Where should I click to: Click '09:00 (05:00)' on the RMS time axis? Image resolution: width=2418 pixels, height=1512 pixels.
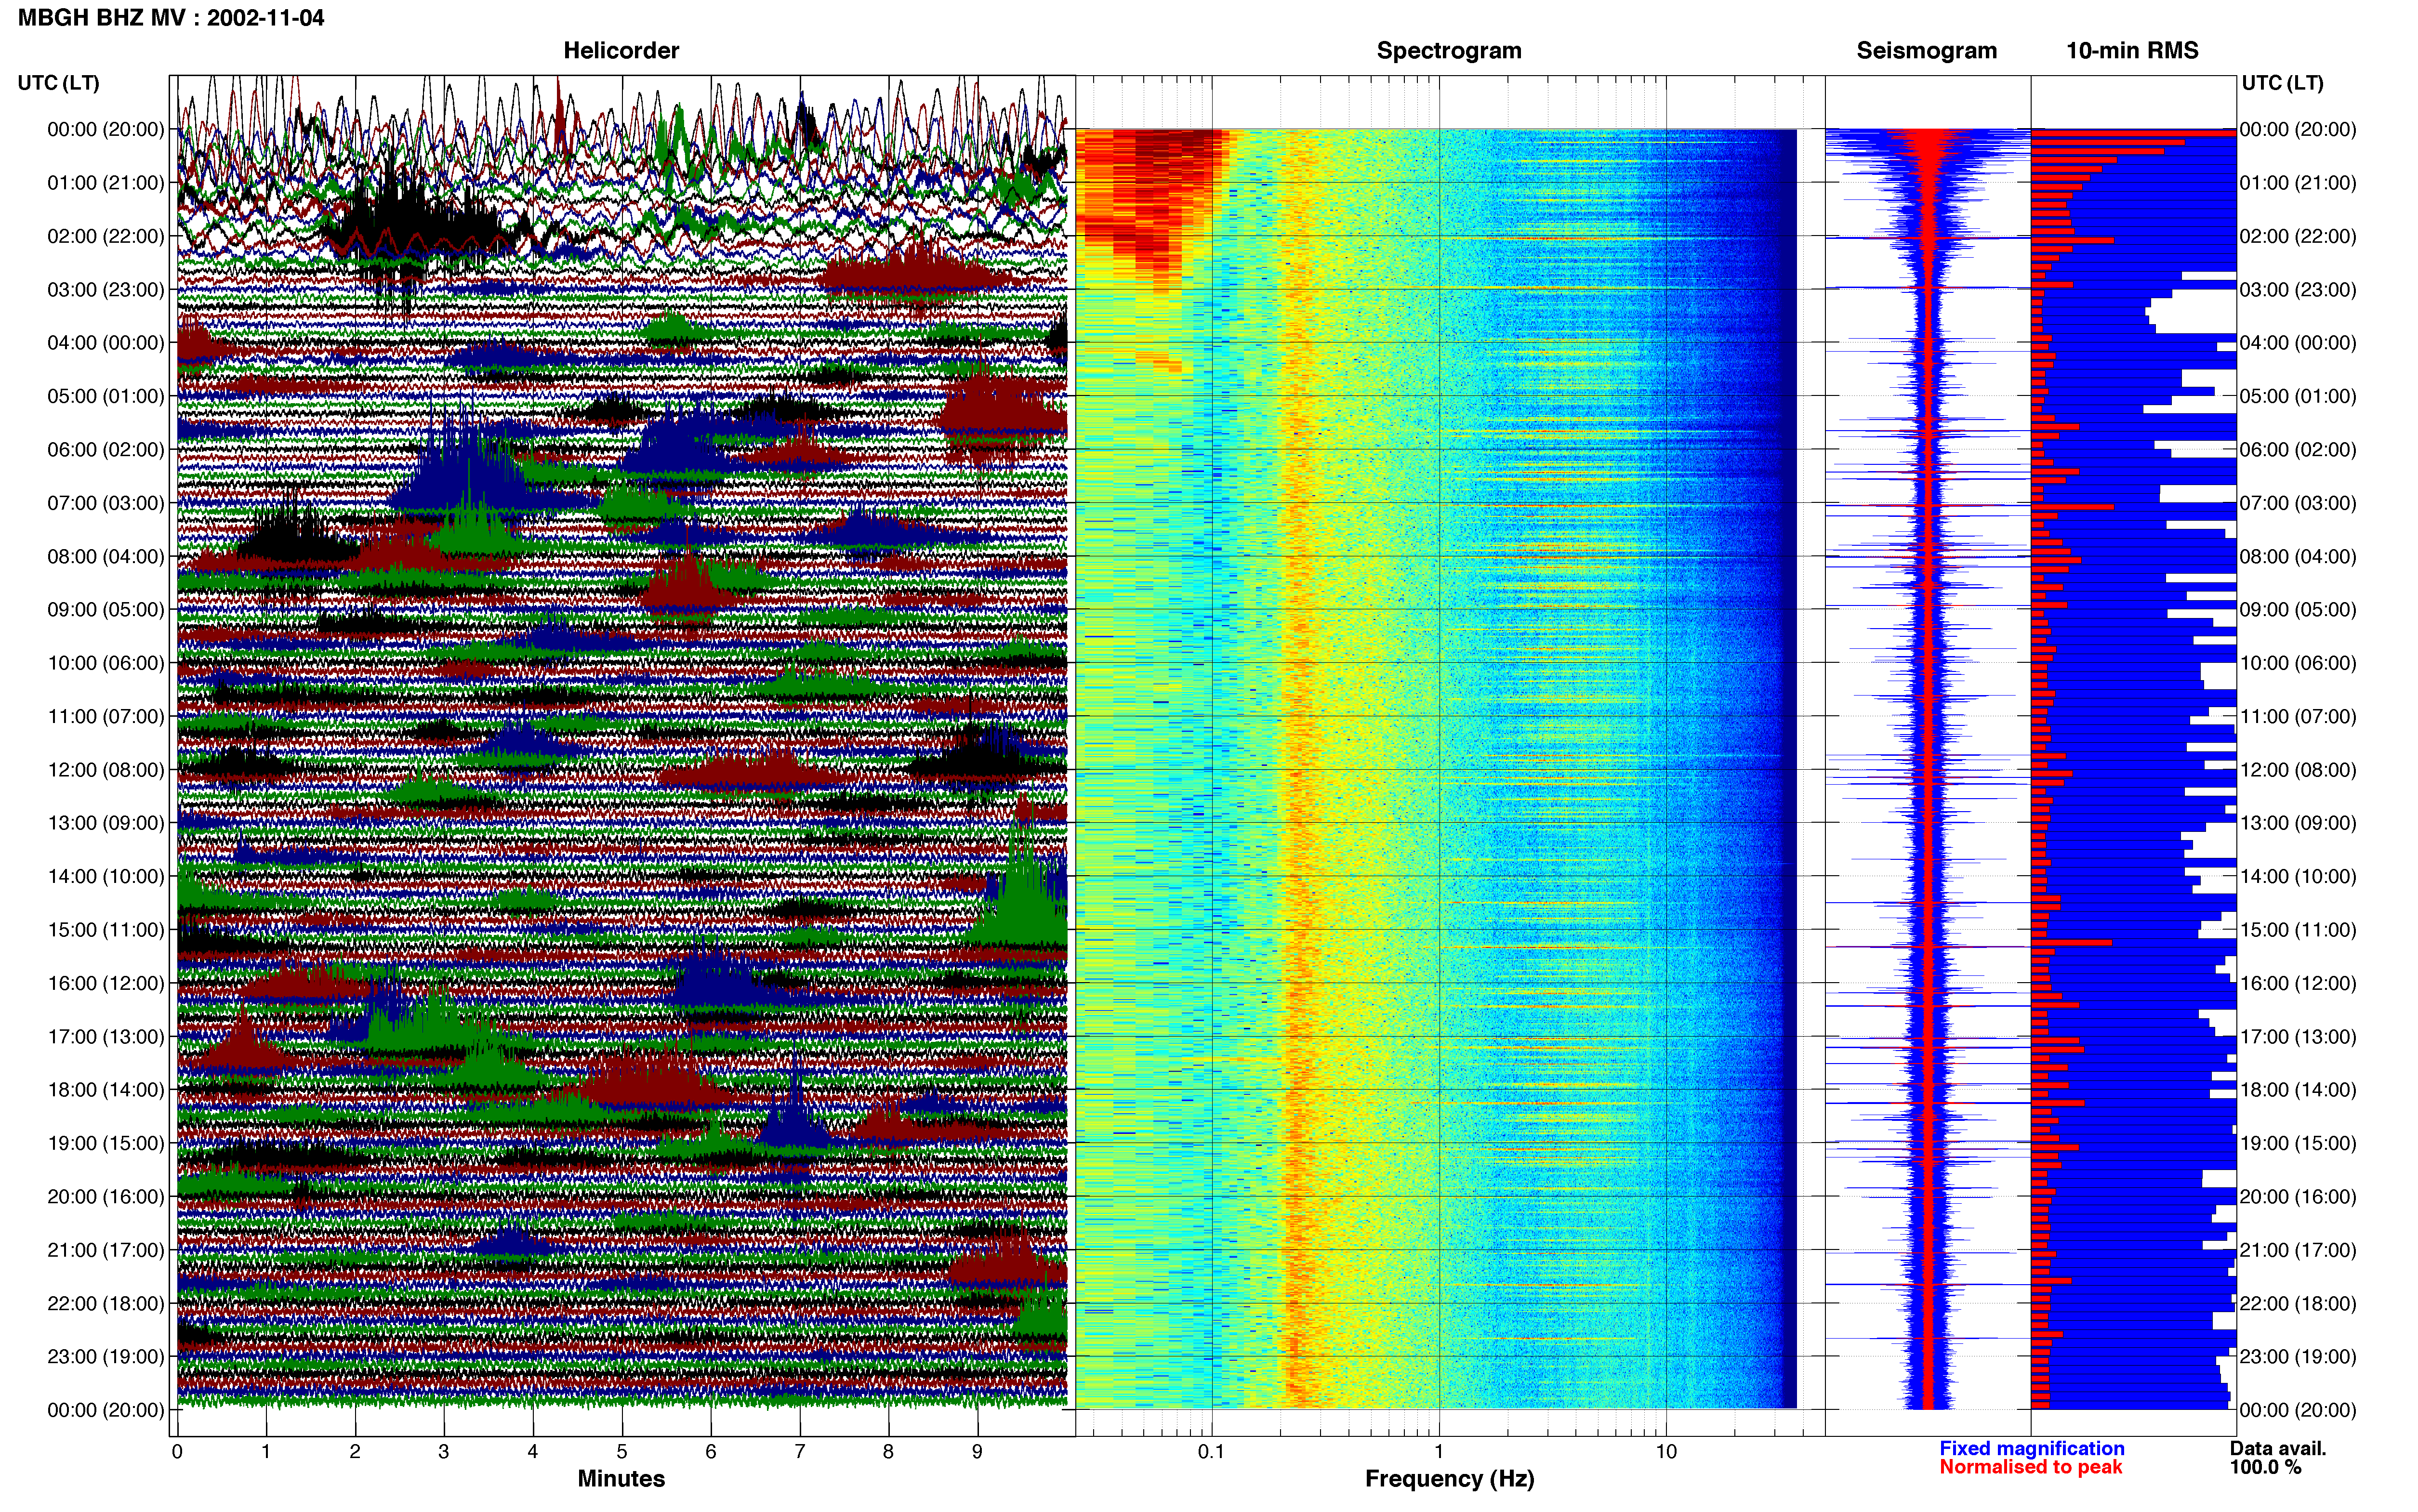[x=2298, y=610]
